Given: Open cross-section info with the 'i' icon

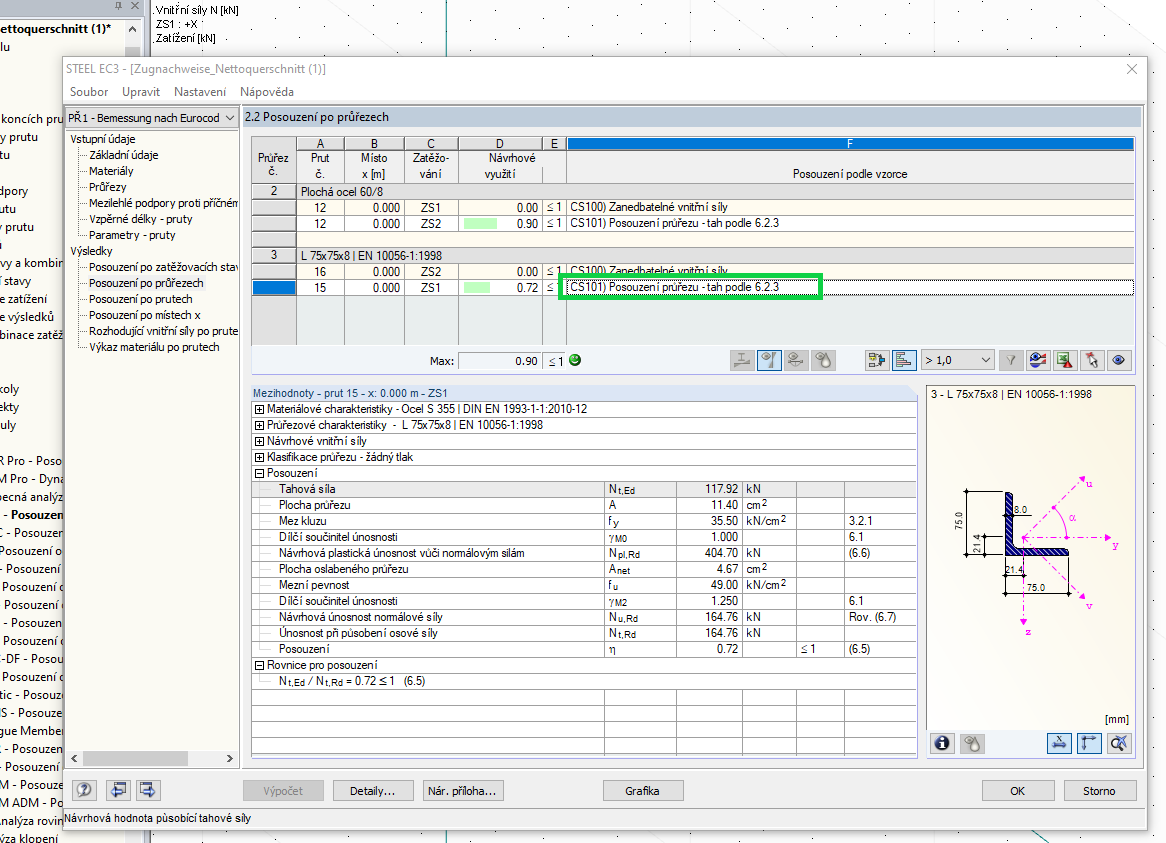Looking at the screenshot, I should (942, 743).
